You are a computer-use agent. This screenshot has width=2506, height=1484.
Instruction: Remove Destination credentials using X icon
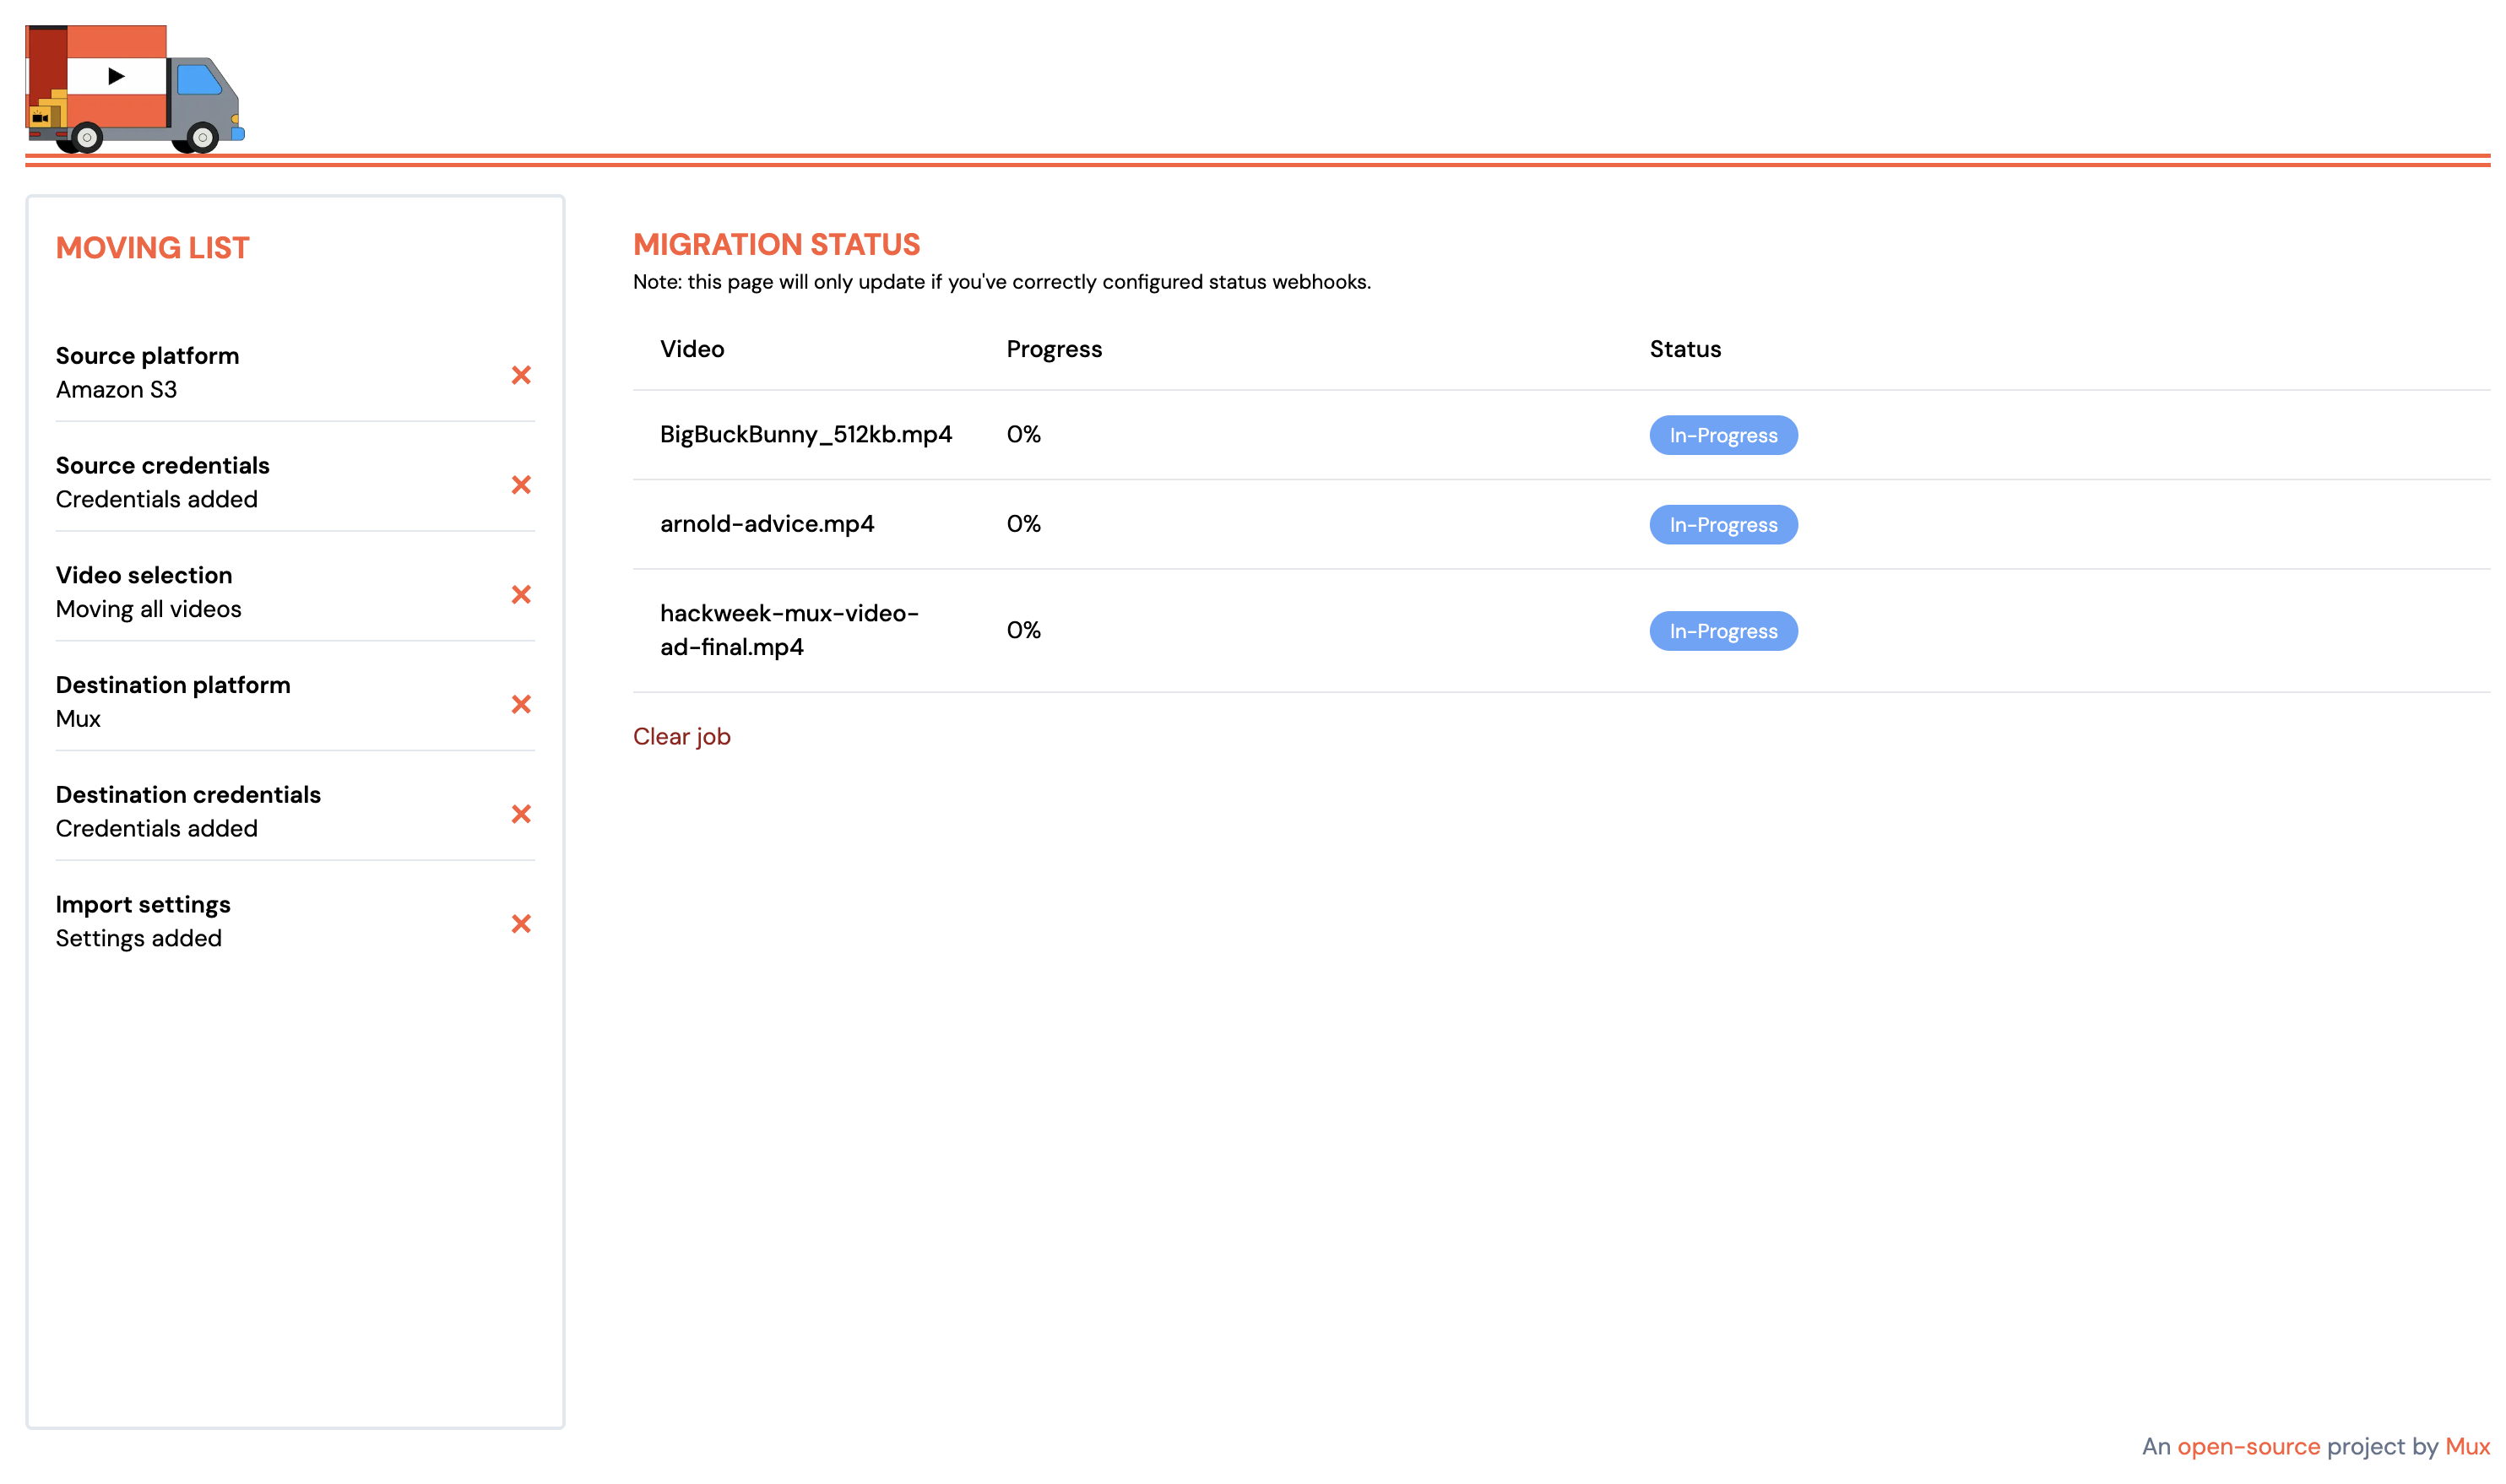click(521, 814)
